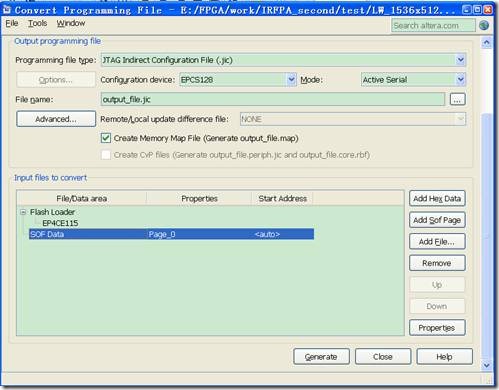Click the Add Hex Data button
499x390 pixels.
click(437, 199)
